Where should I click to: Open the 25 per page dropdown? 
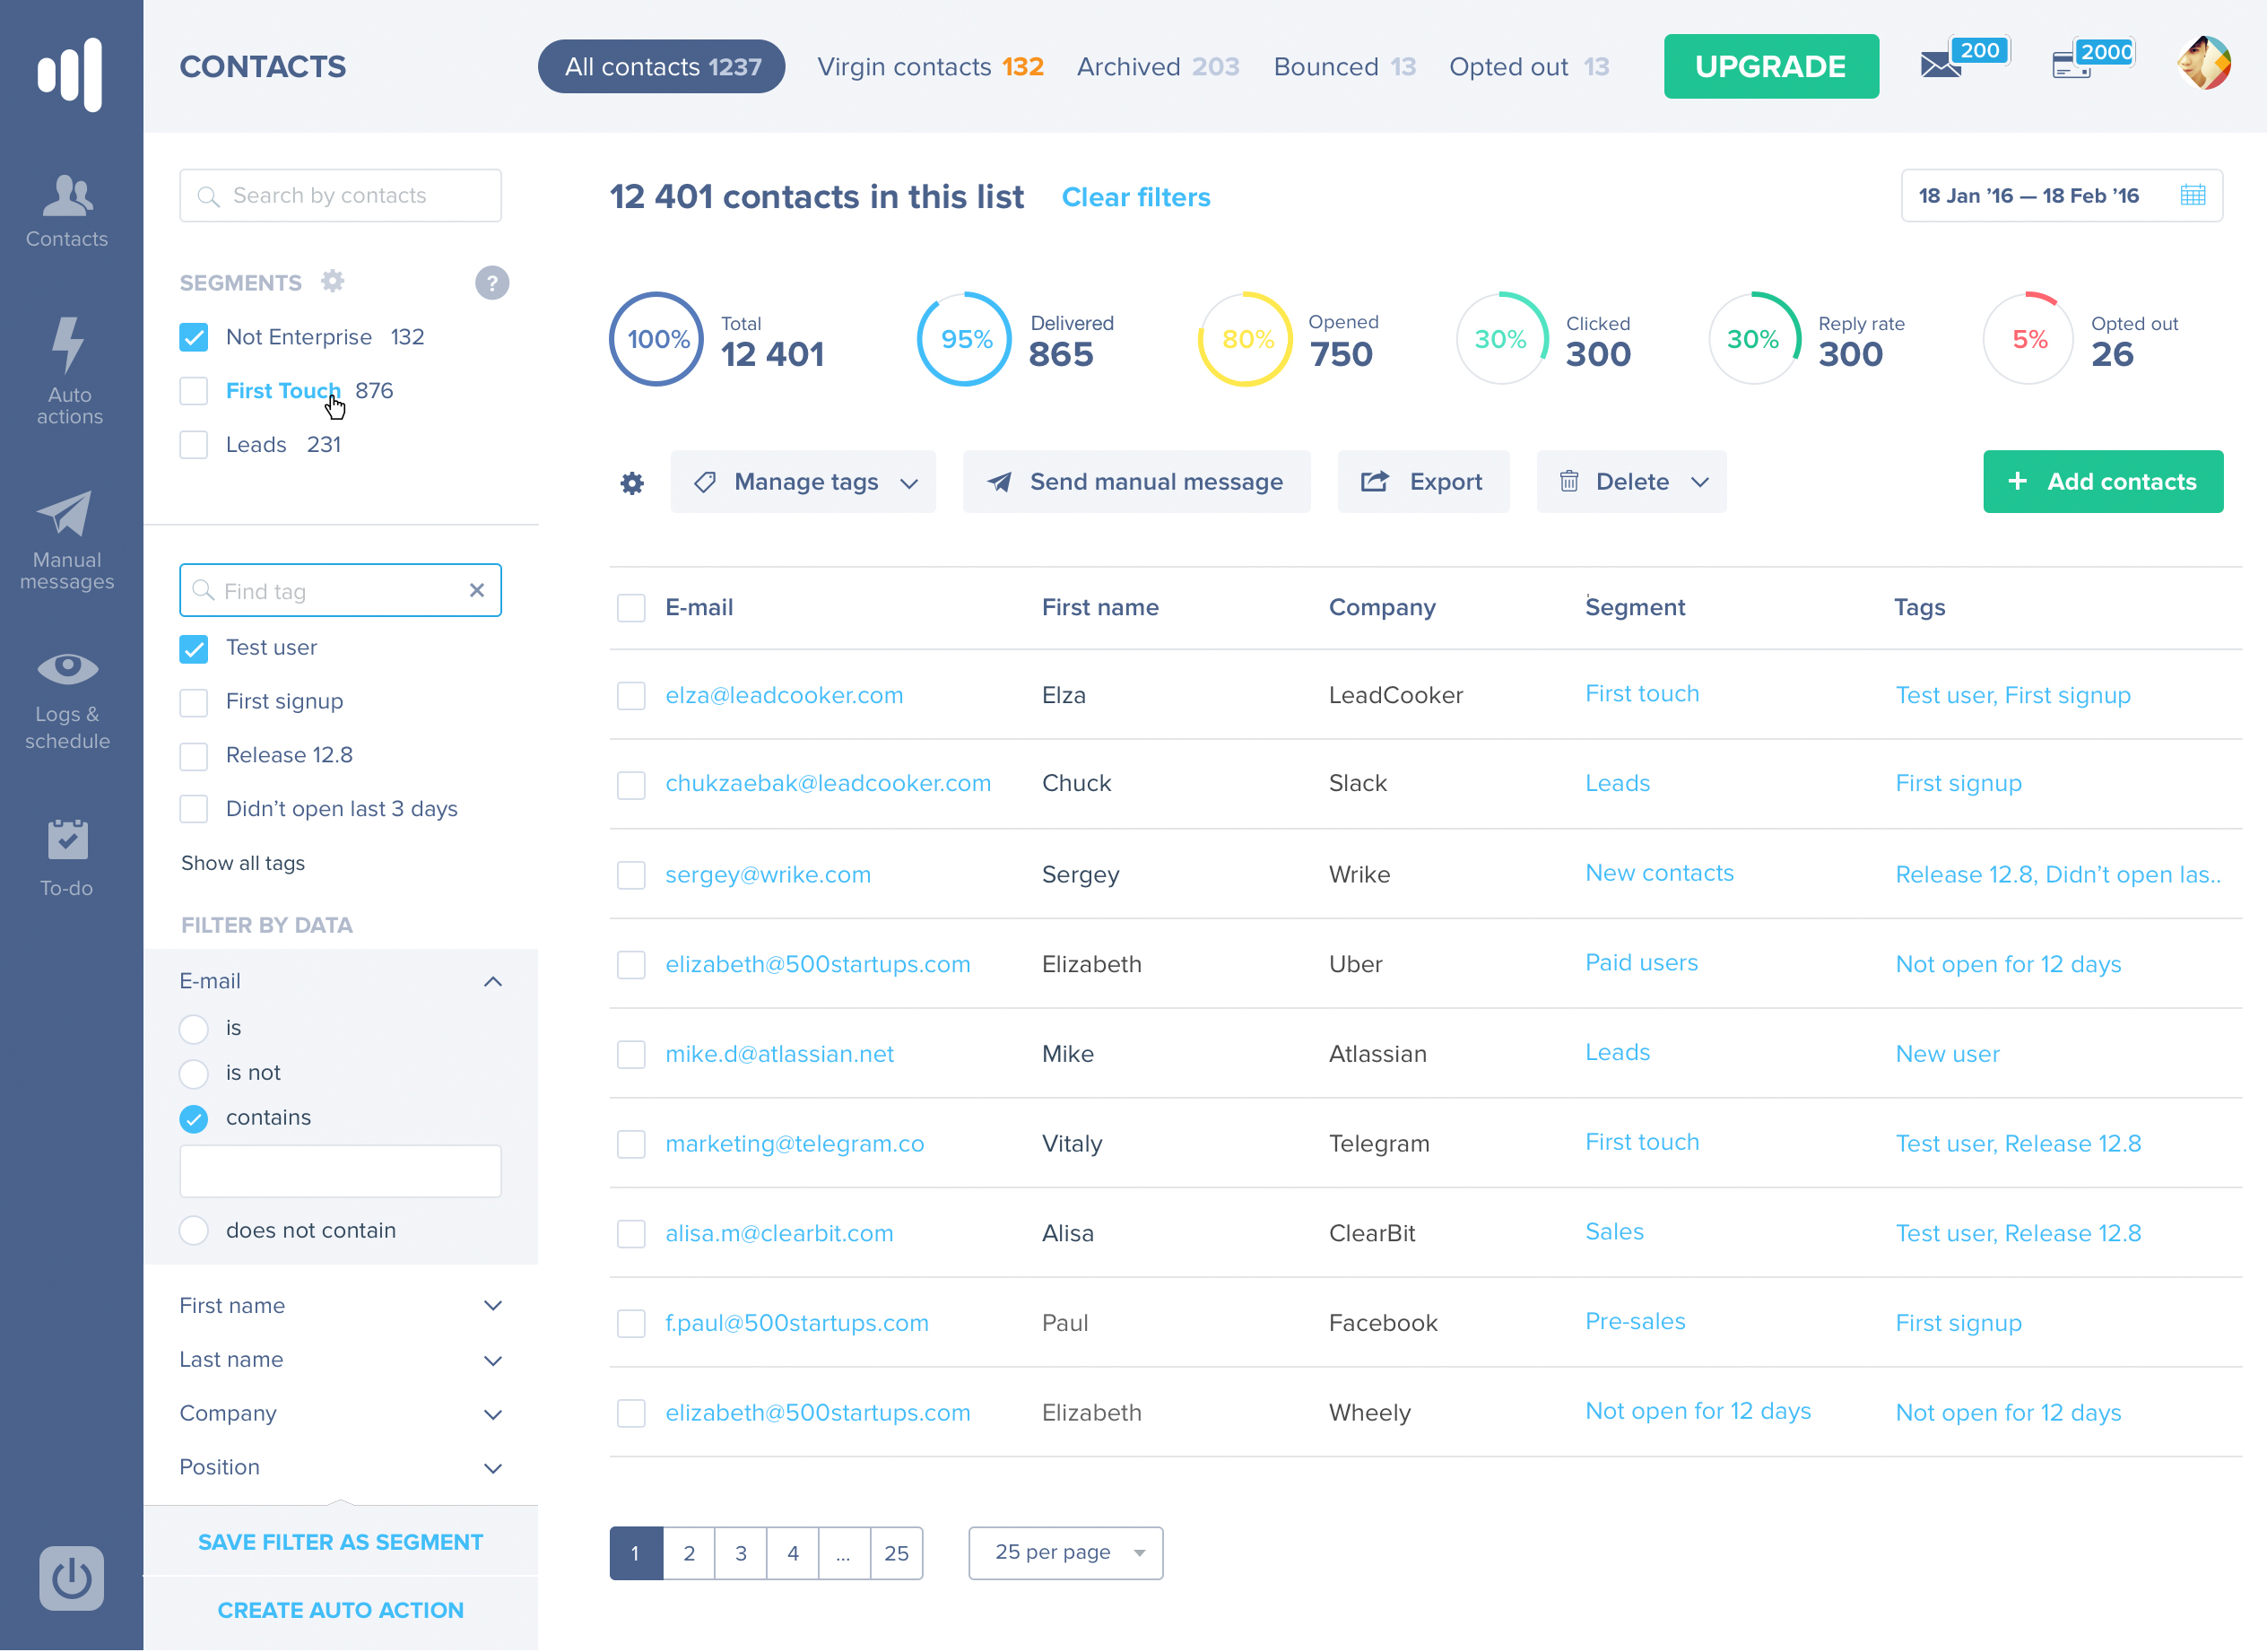[x=1065, y=1553]
